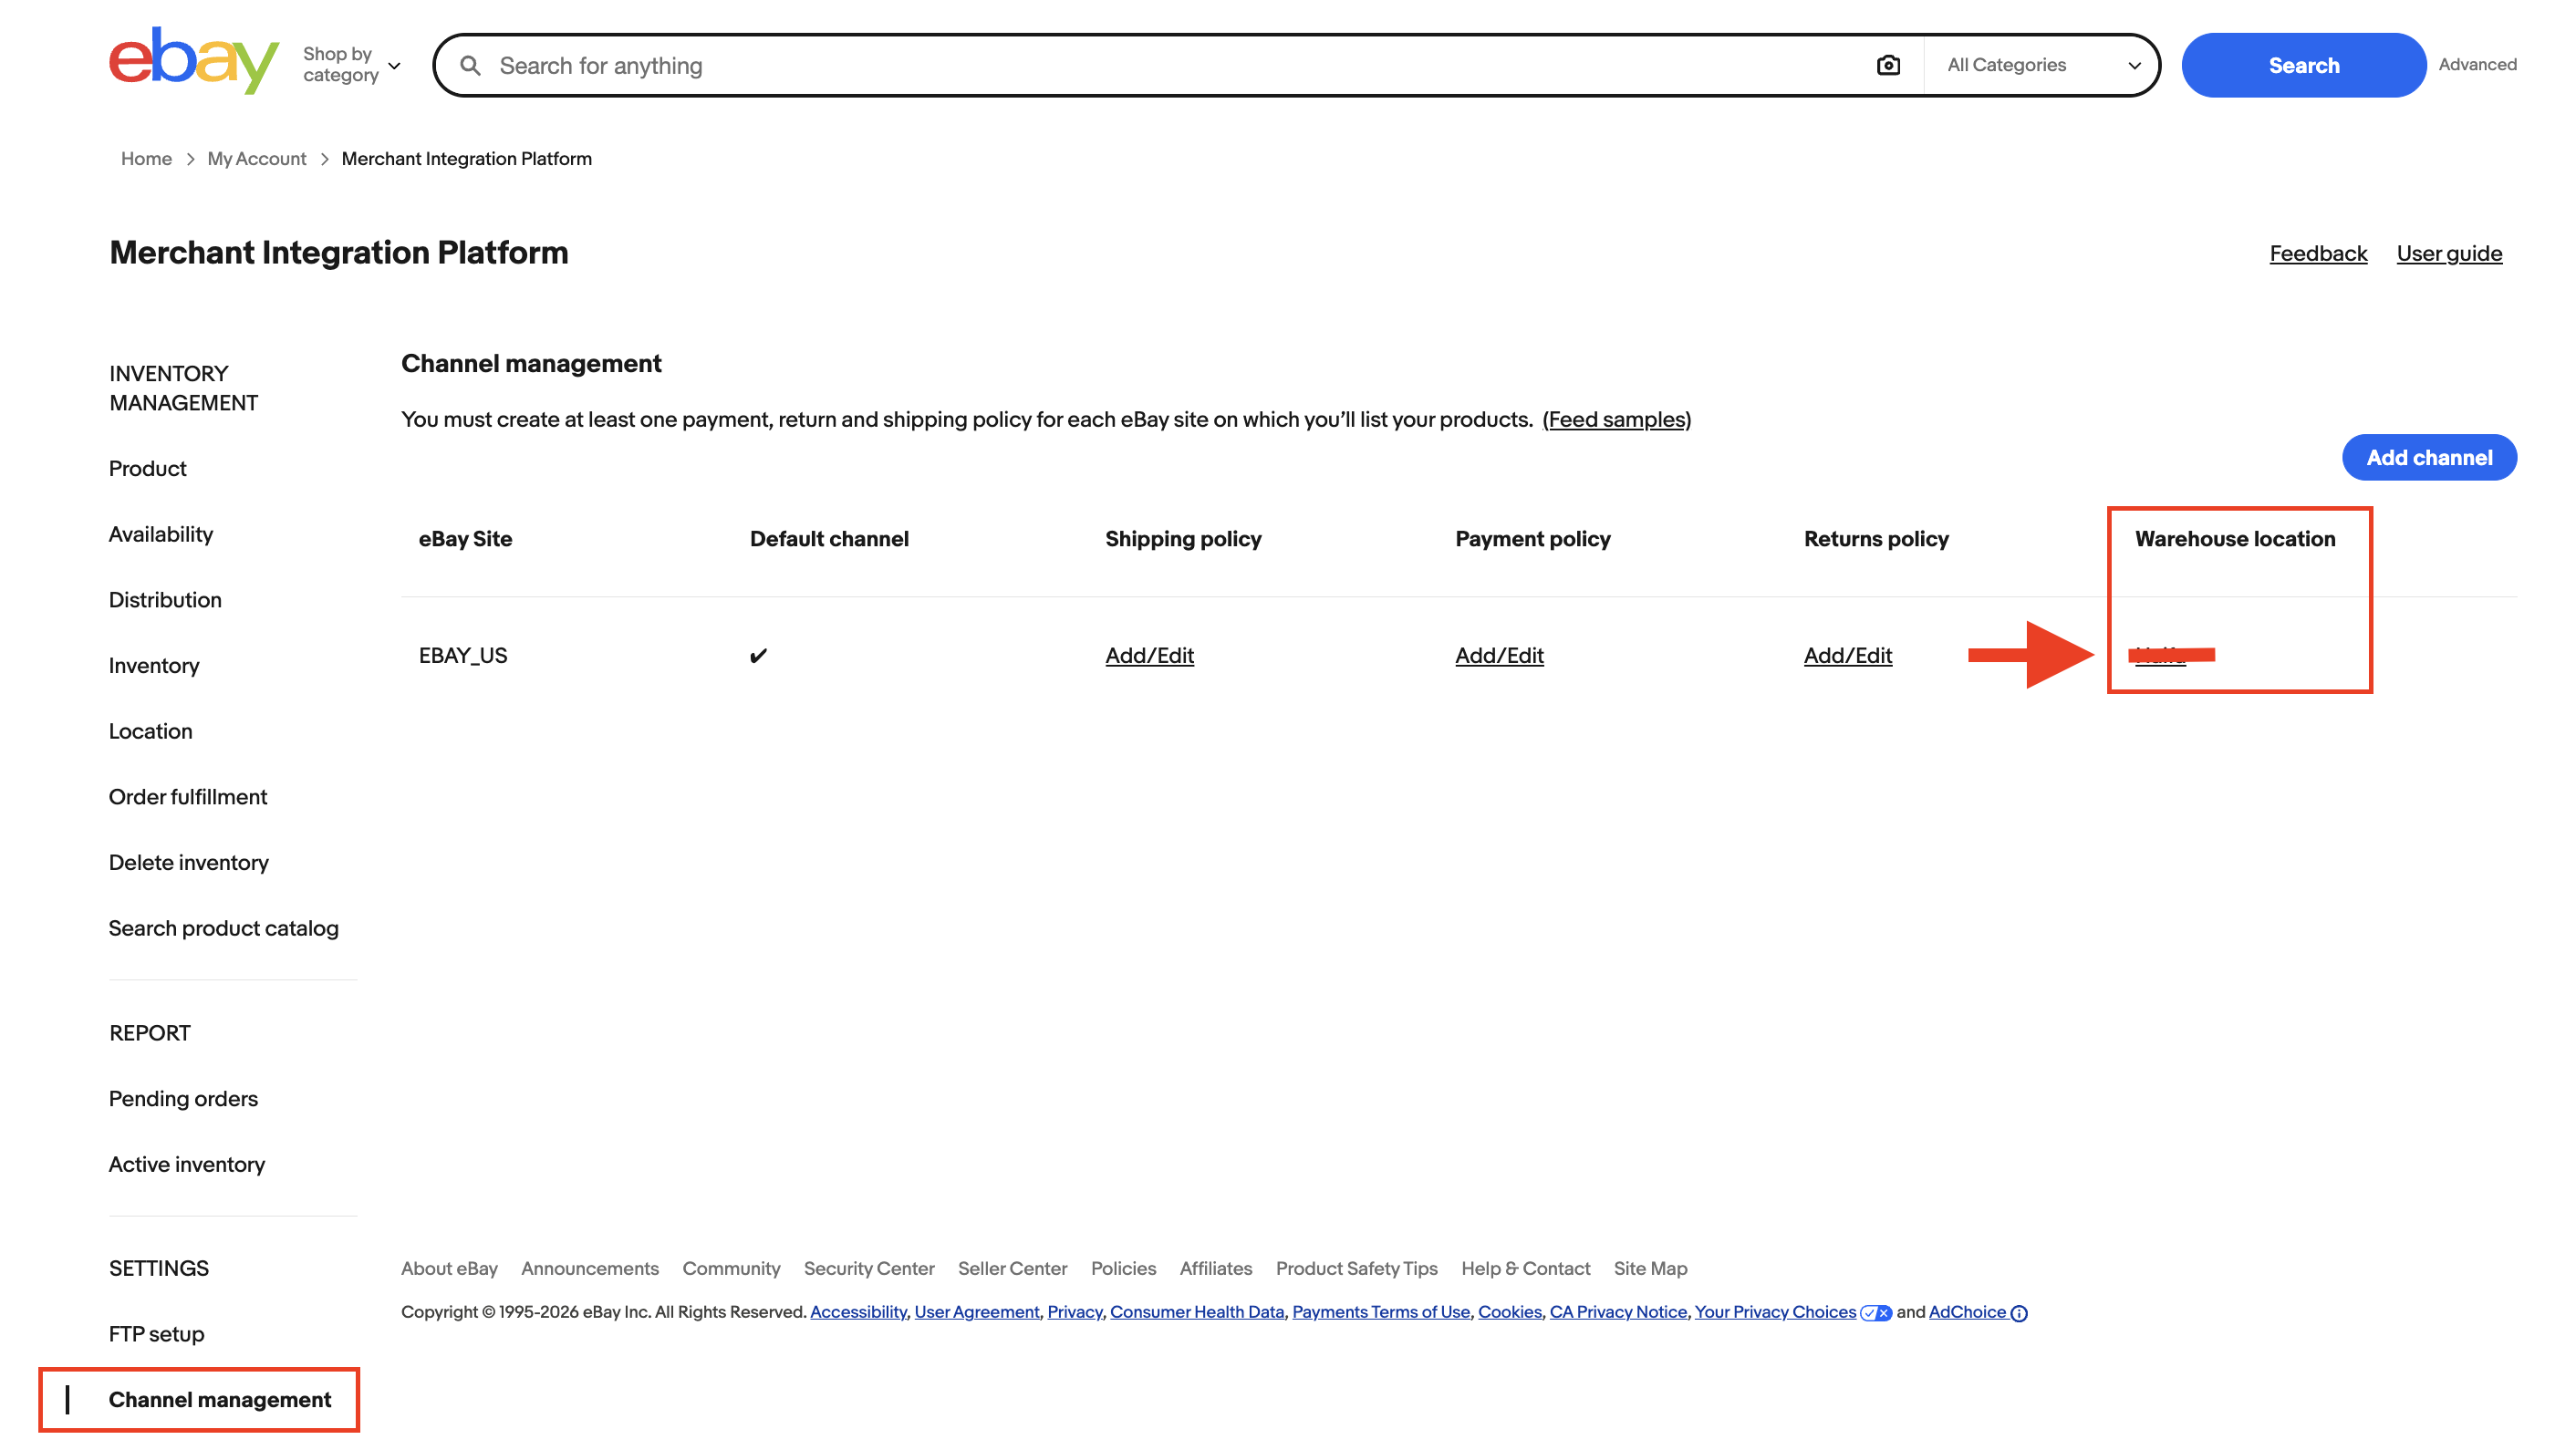Open Site Map footer link
Screen dimensions: 2576x1450
point(1650,1269)
